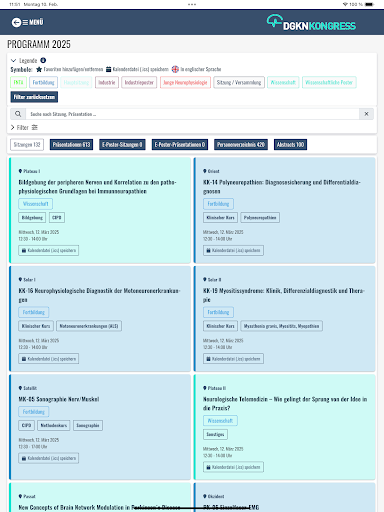Open the KK-19 Myositissyndrome session
The image size is (384, 512).
point(284,295)
